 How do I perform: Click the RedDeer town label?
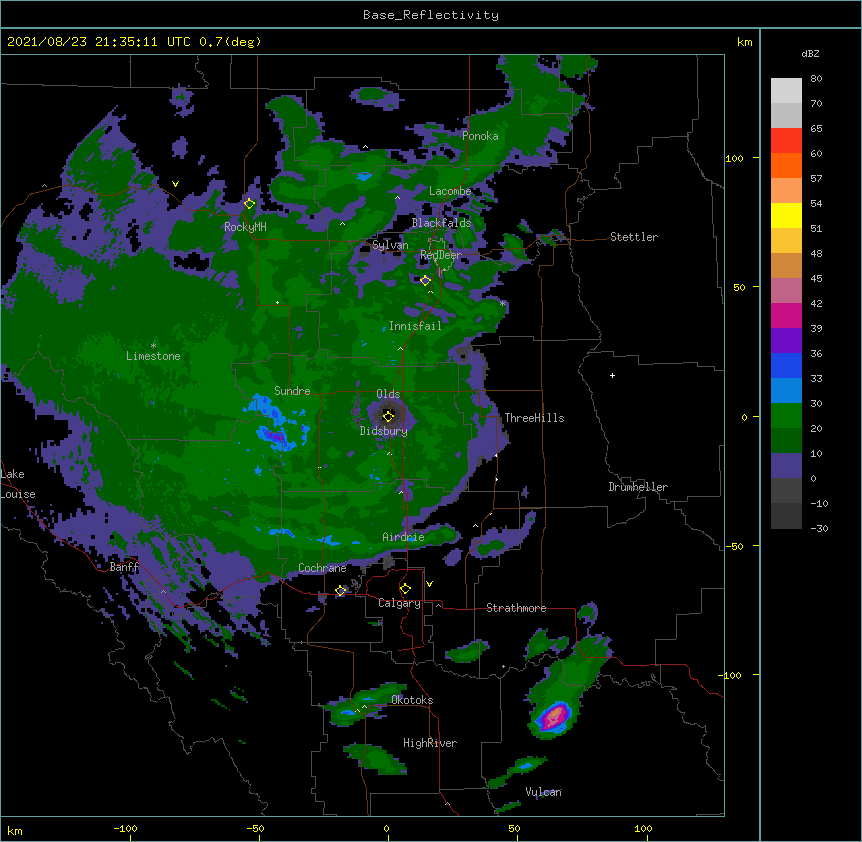pos(441,255)
